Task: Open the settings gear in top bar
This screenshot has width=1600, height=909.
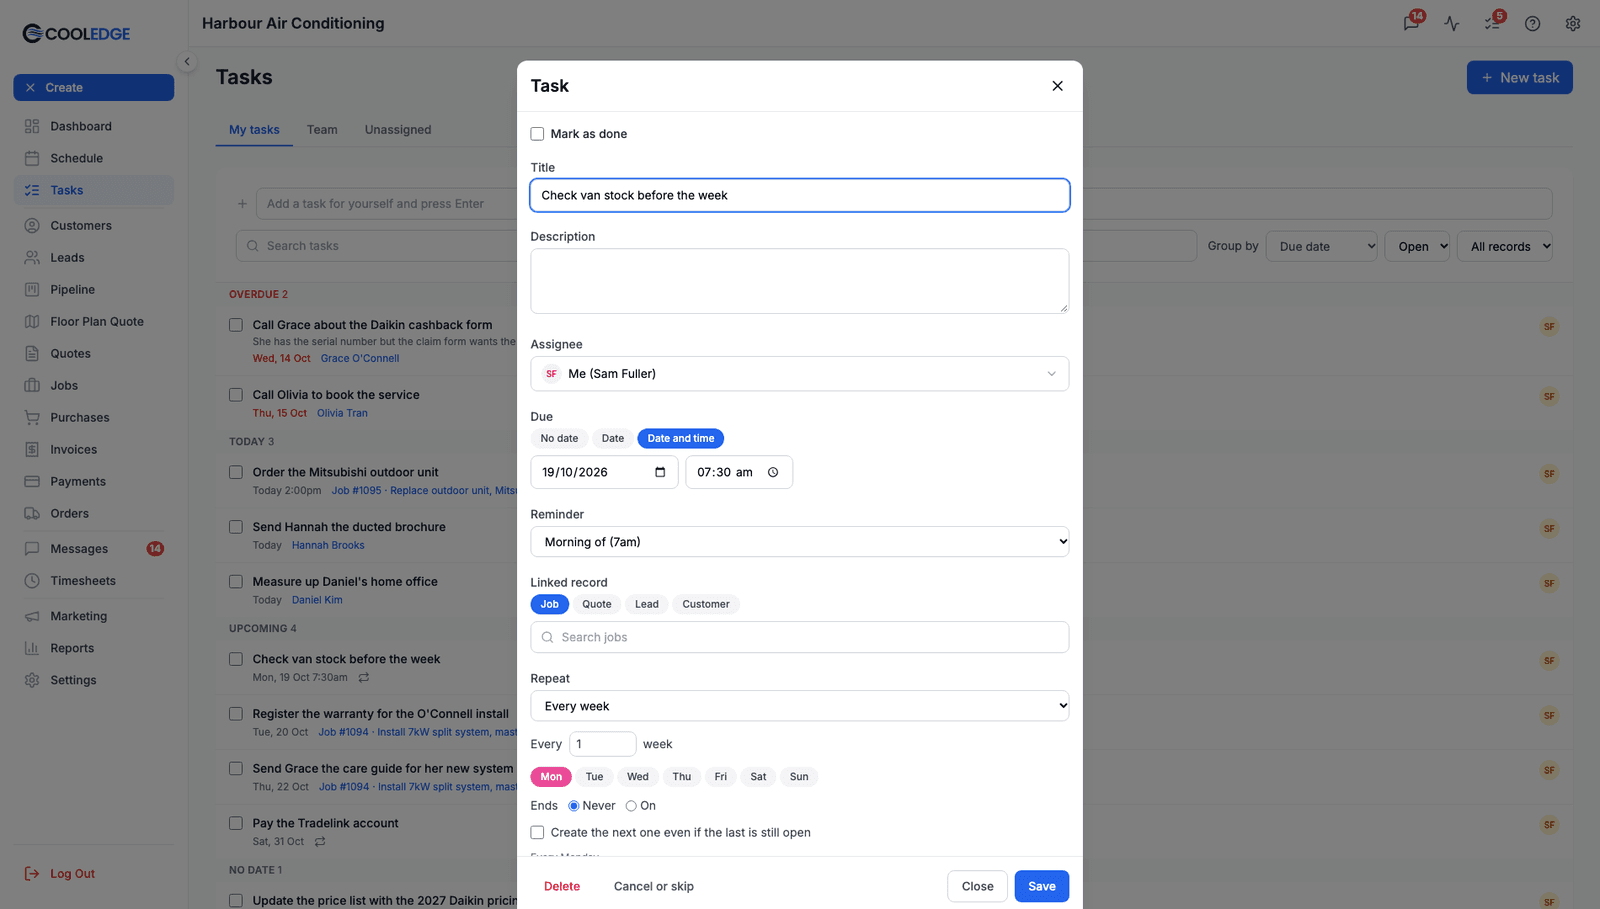Action: (x=1573, y=23)
